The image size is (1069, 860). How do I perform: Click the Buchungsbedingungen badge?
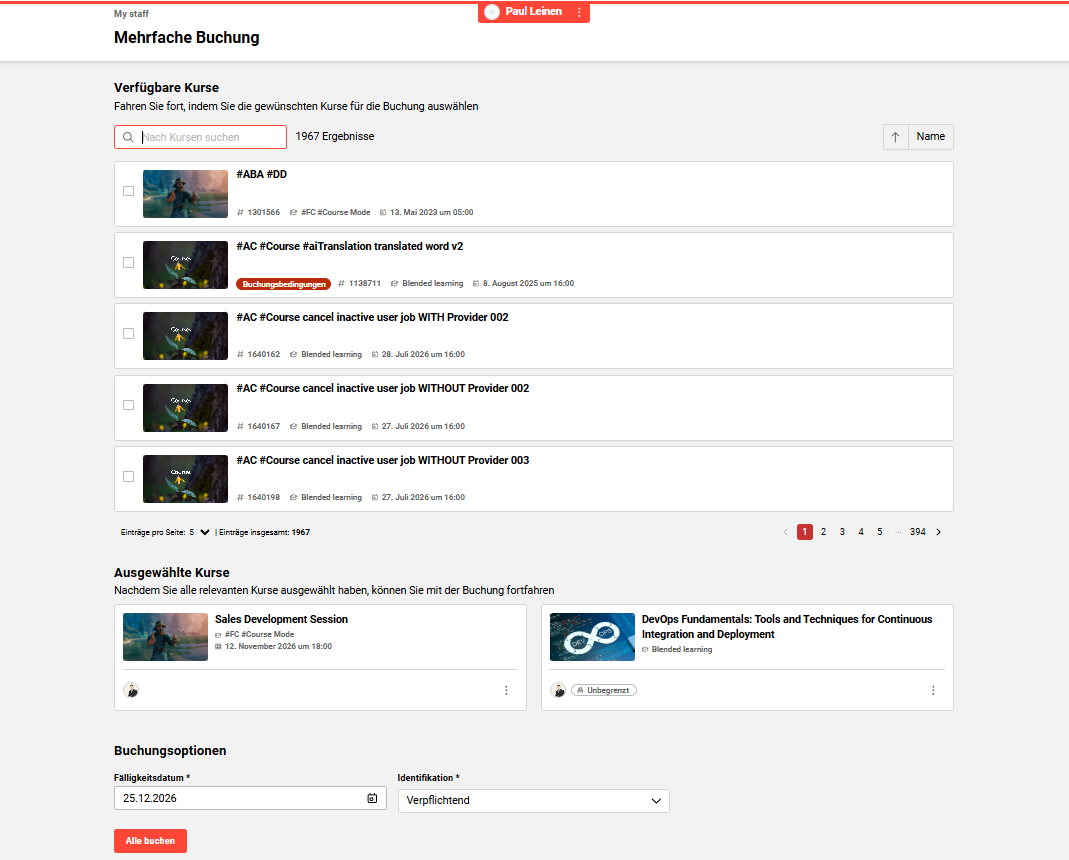[284, 284]
